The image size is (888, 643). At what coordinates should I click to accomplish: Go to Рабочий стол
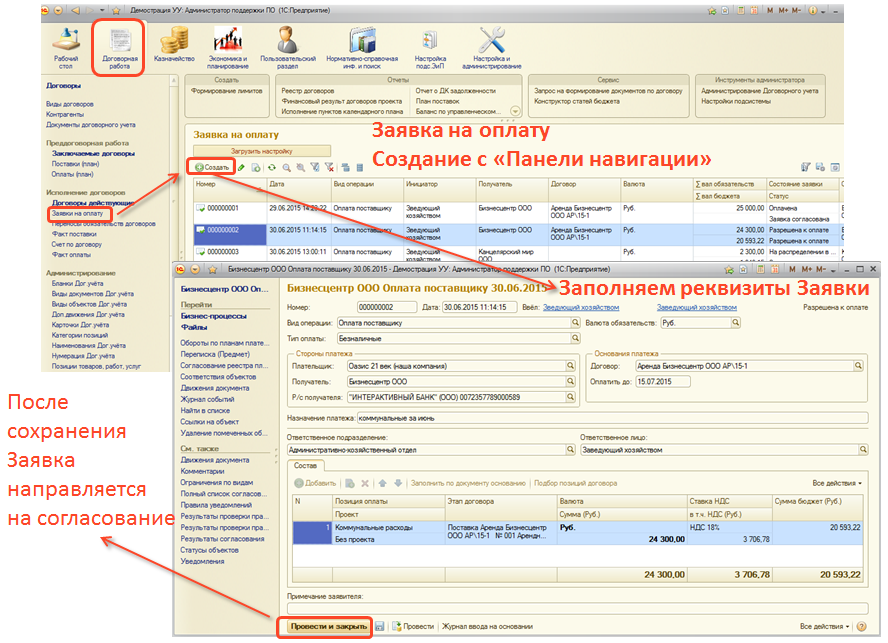[x=66, y=48]
